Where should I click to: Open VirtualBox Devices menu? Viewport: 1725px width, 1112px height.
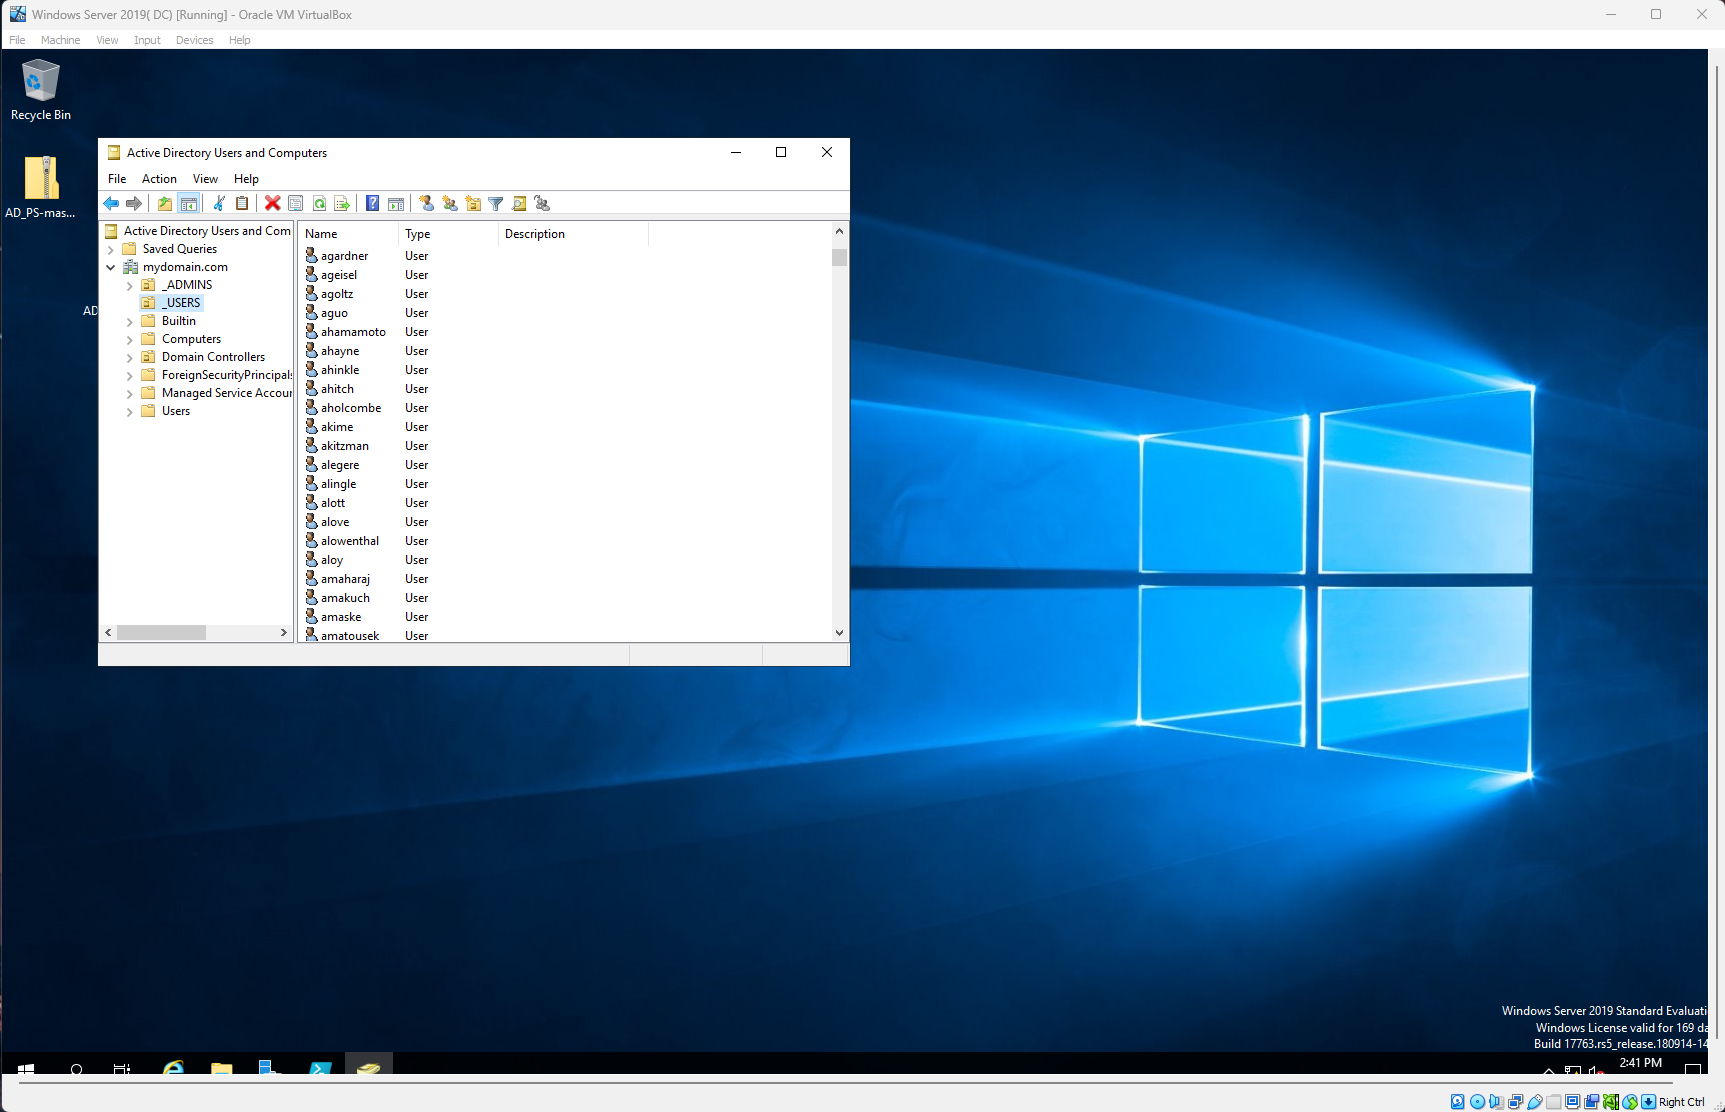click(x=194, y=40)
